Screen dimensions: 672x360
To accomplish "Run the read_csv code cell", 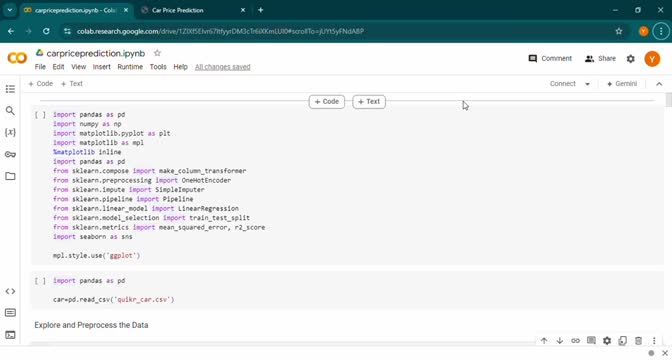I will coord(40,281).
